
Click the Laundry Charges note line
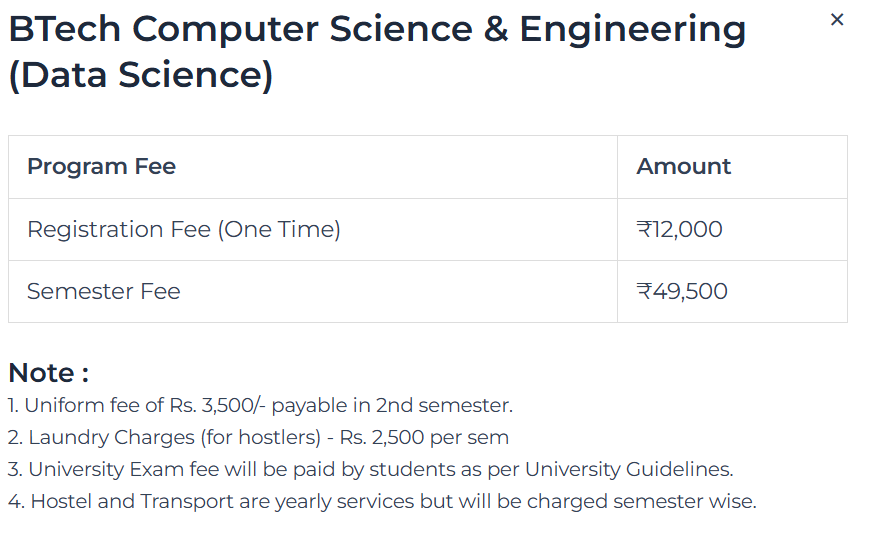(x=258, y=438)
